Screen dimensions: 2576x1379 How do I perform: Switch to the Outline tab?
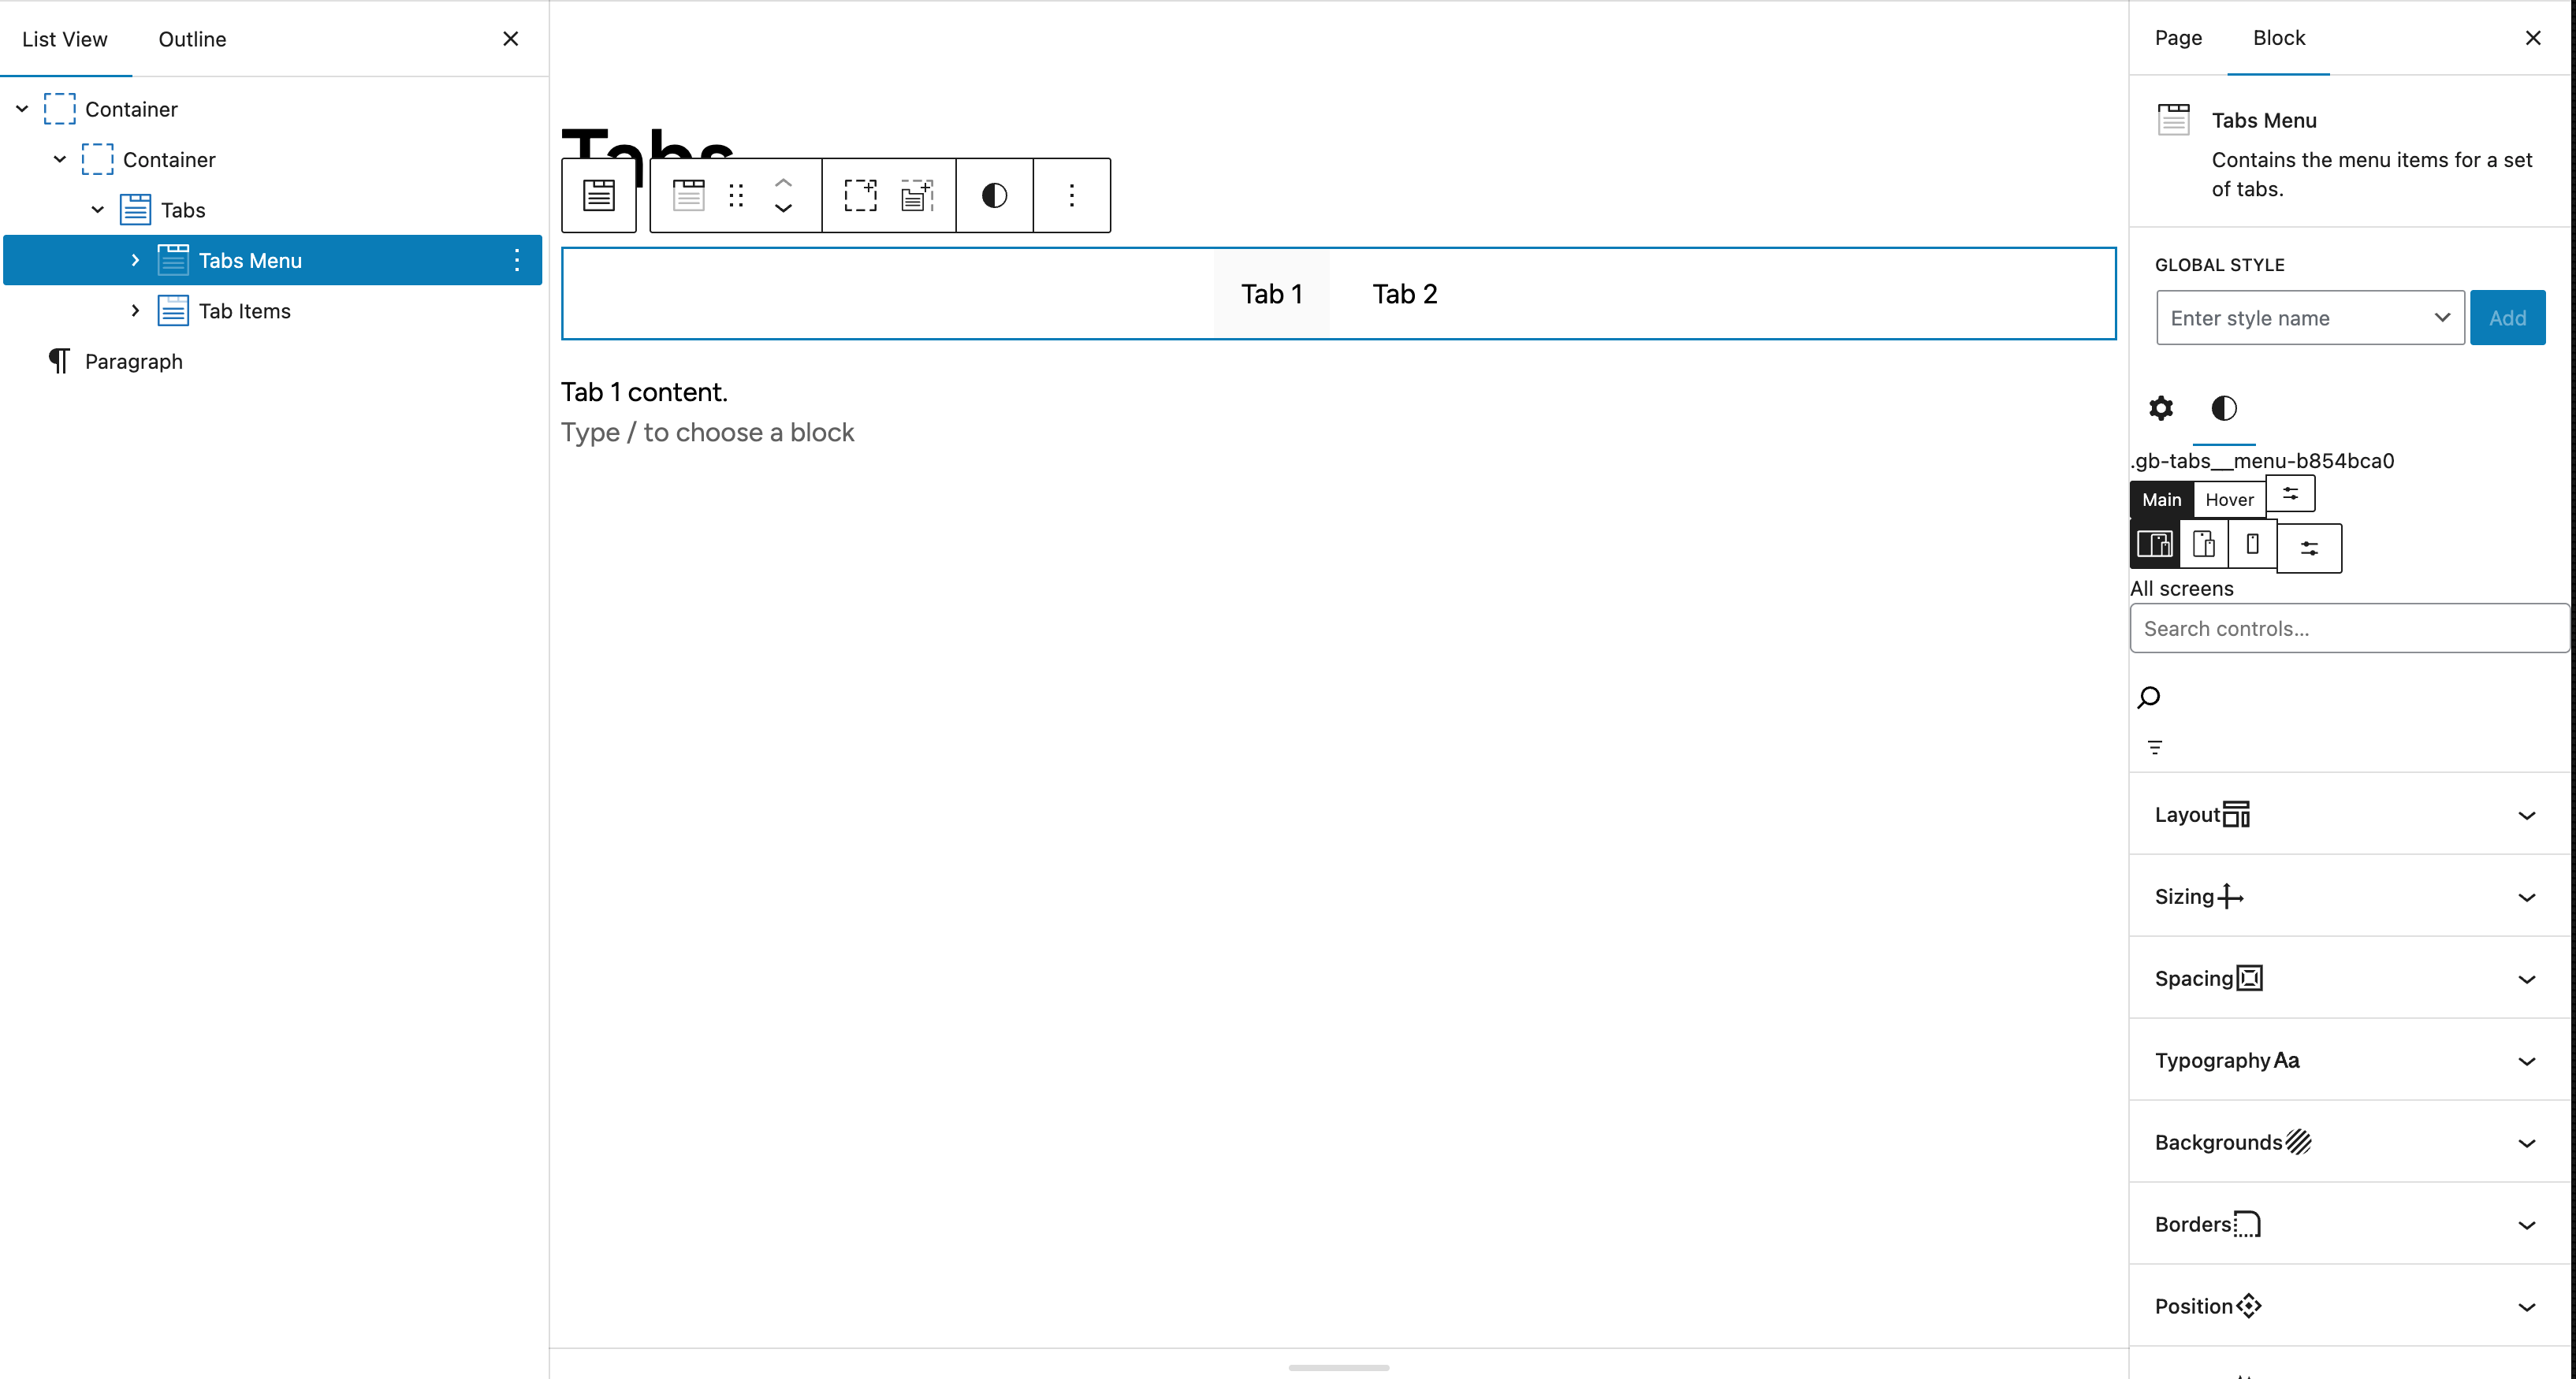(192, 39)
